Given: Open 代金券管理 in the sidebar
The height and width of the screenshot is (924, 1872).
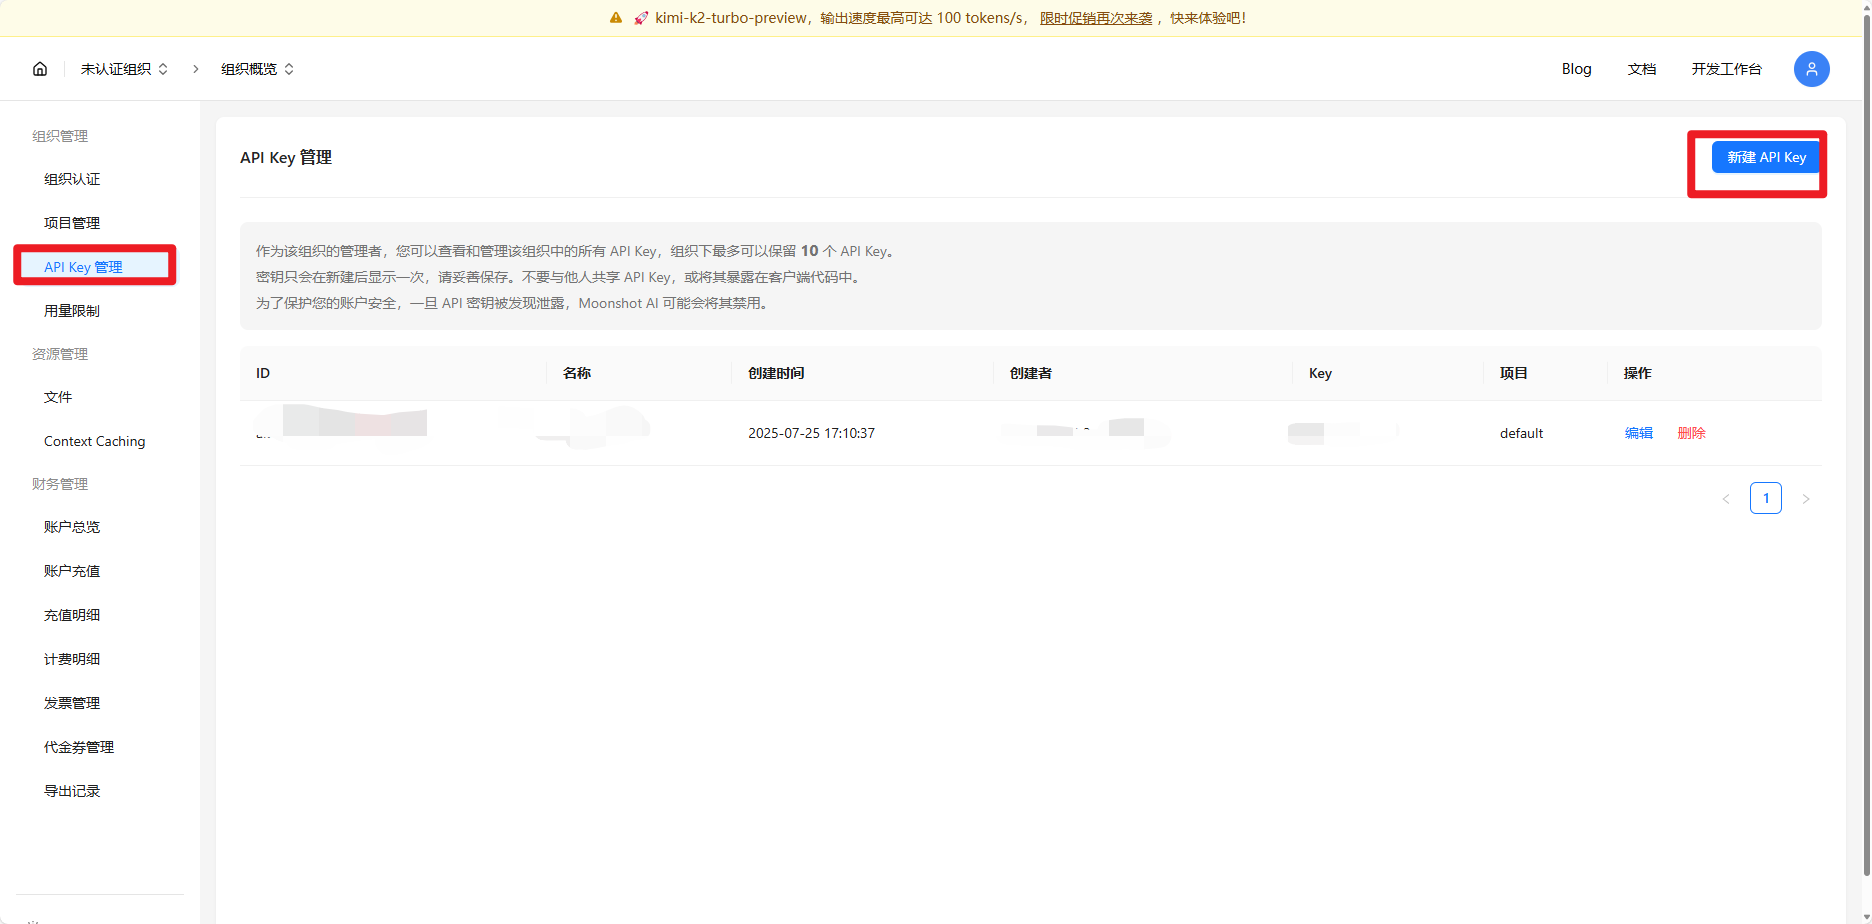Looking at the screenshot, I should (x=79, y=747).
